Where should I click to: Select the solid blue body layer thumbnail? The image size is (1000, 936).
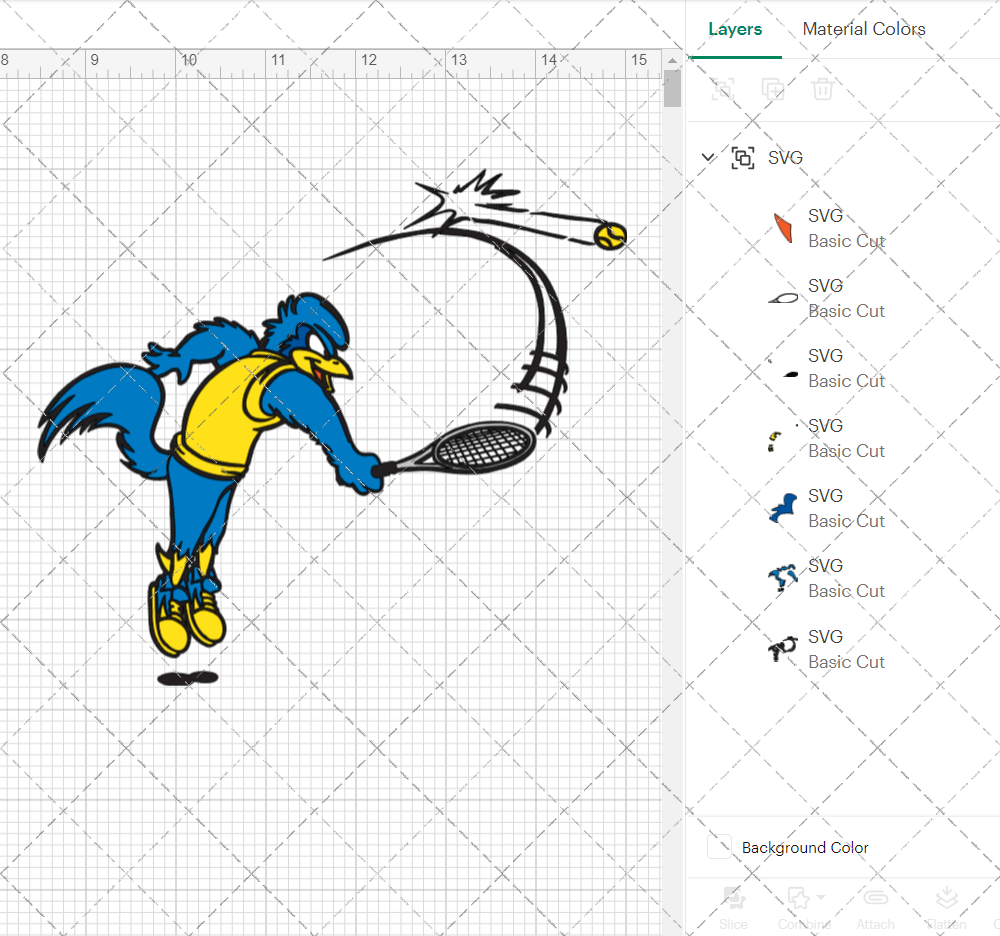click(783, 508)
